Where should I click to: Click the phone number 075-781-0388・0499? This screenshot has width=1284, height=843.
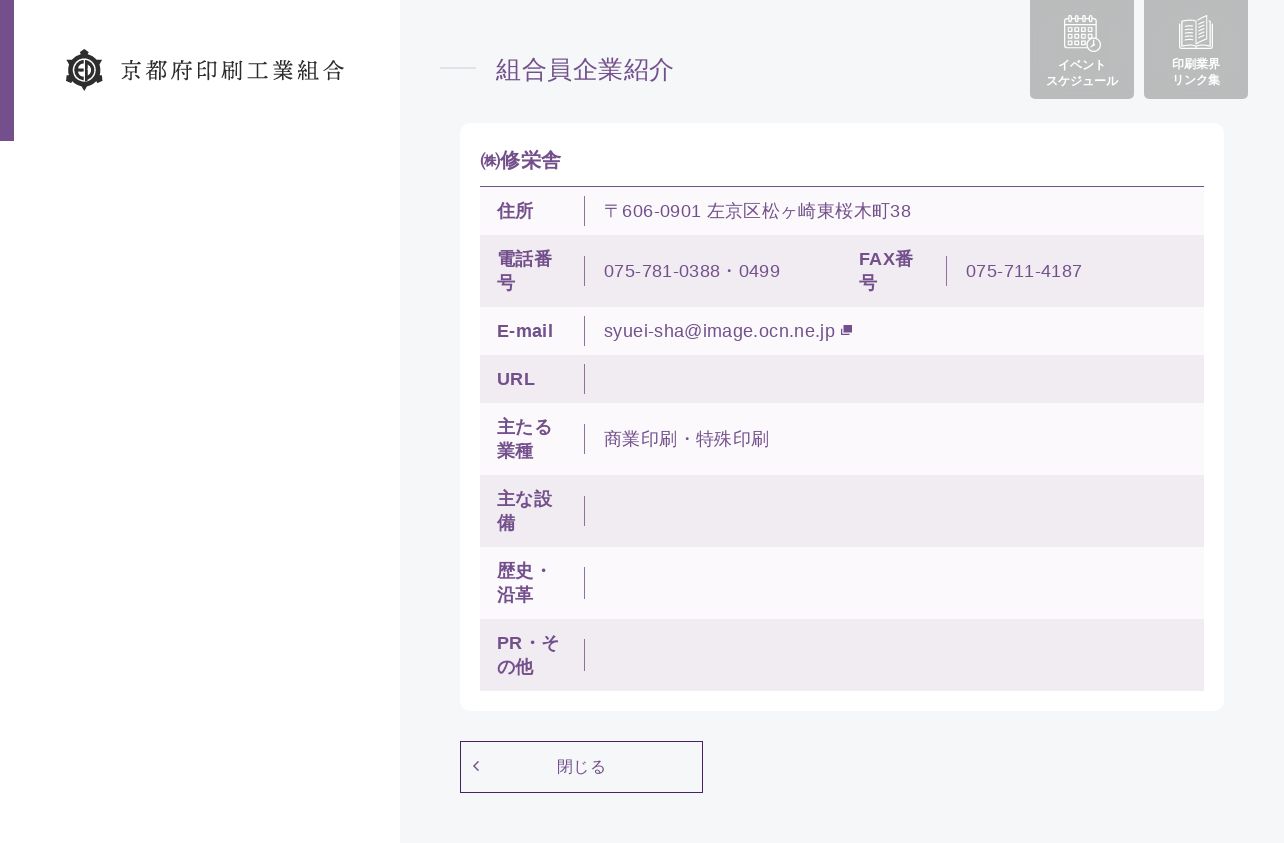692,271
